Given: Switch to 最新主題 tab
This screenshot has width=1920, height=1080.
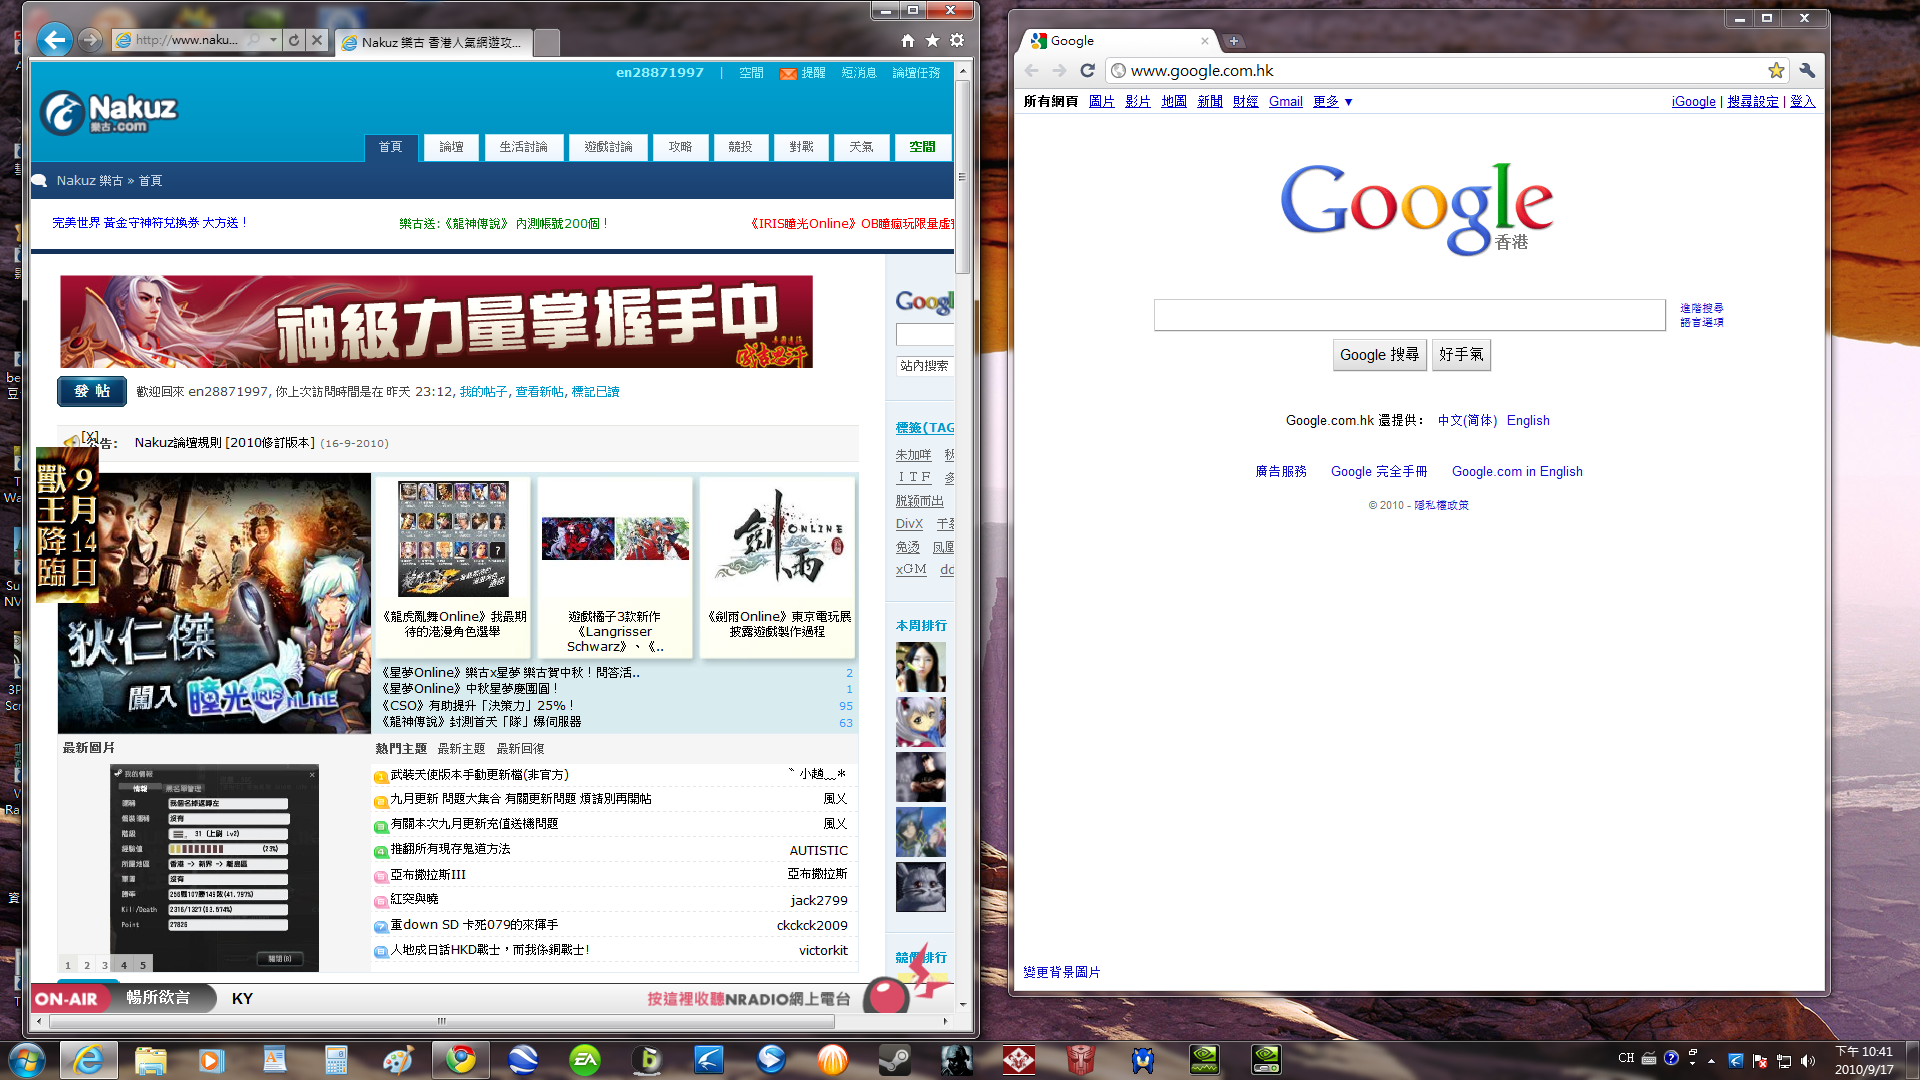Looking at the screenshot, I should click(x=461, y=748).
